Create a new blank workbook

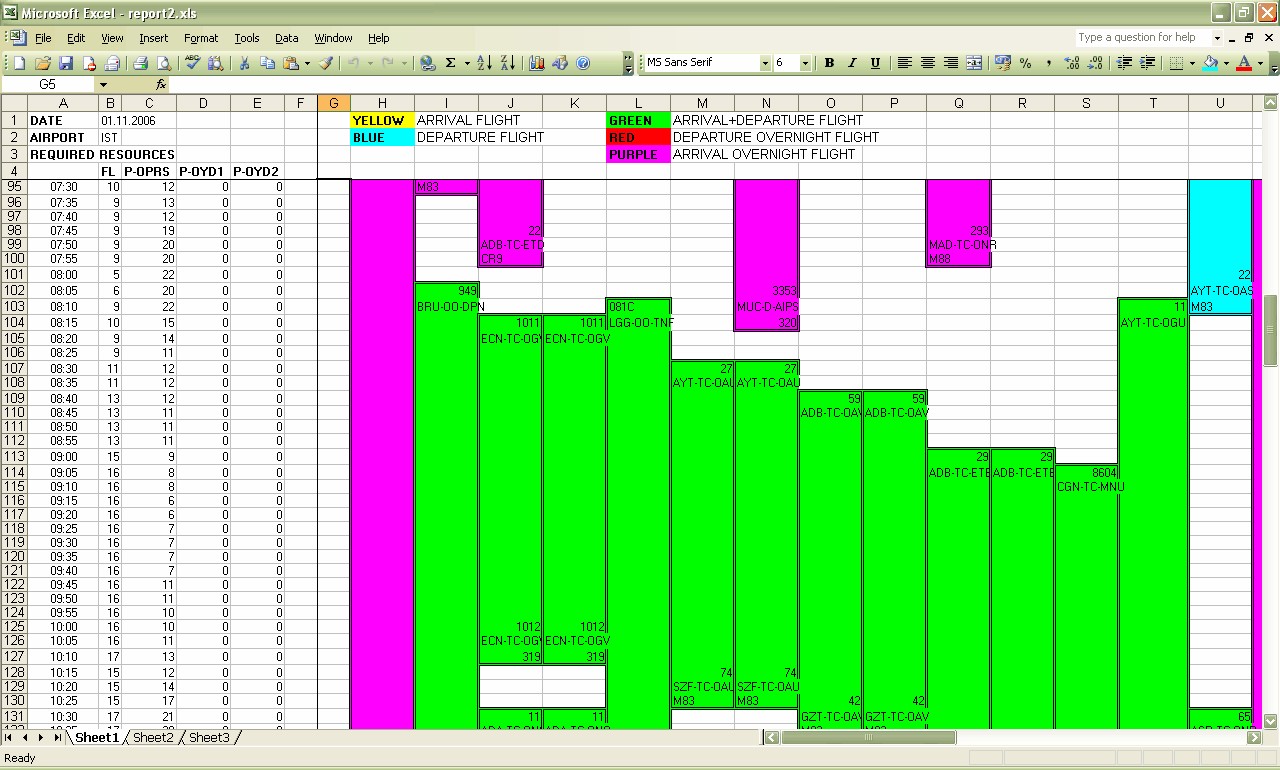[19, 63]
